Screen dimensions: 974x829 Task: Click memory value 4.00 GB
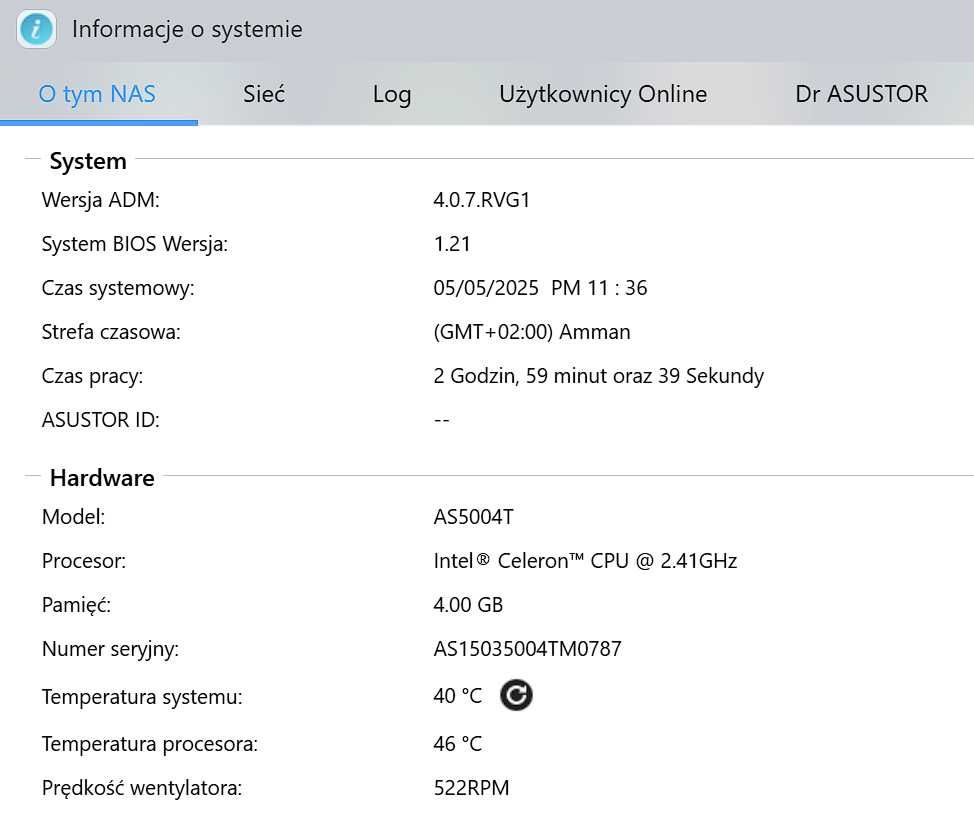pos(468,605)
